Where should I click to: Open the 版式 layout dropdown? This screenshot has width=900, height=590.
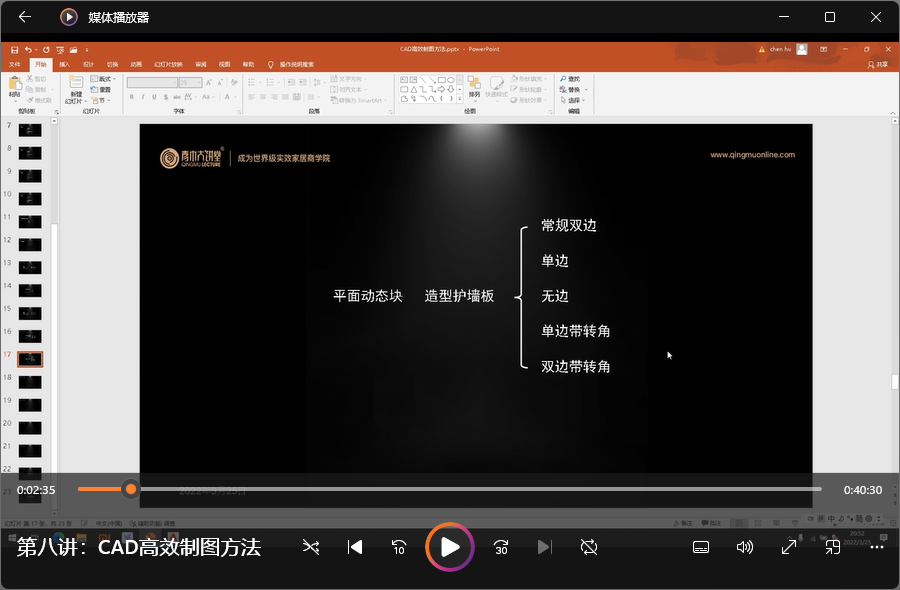tap(103, 79)
